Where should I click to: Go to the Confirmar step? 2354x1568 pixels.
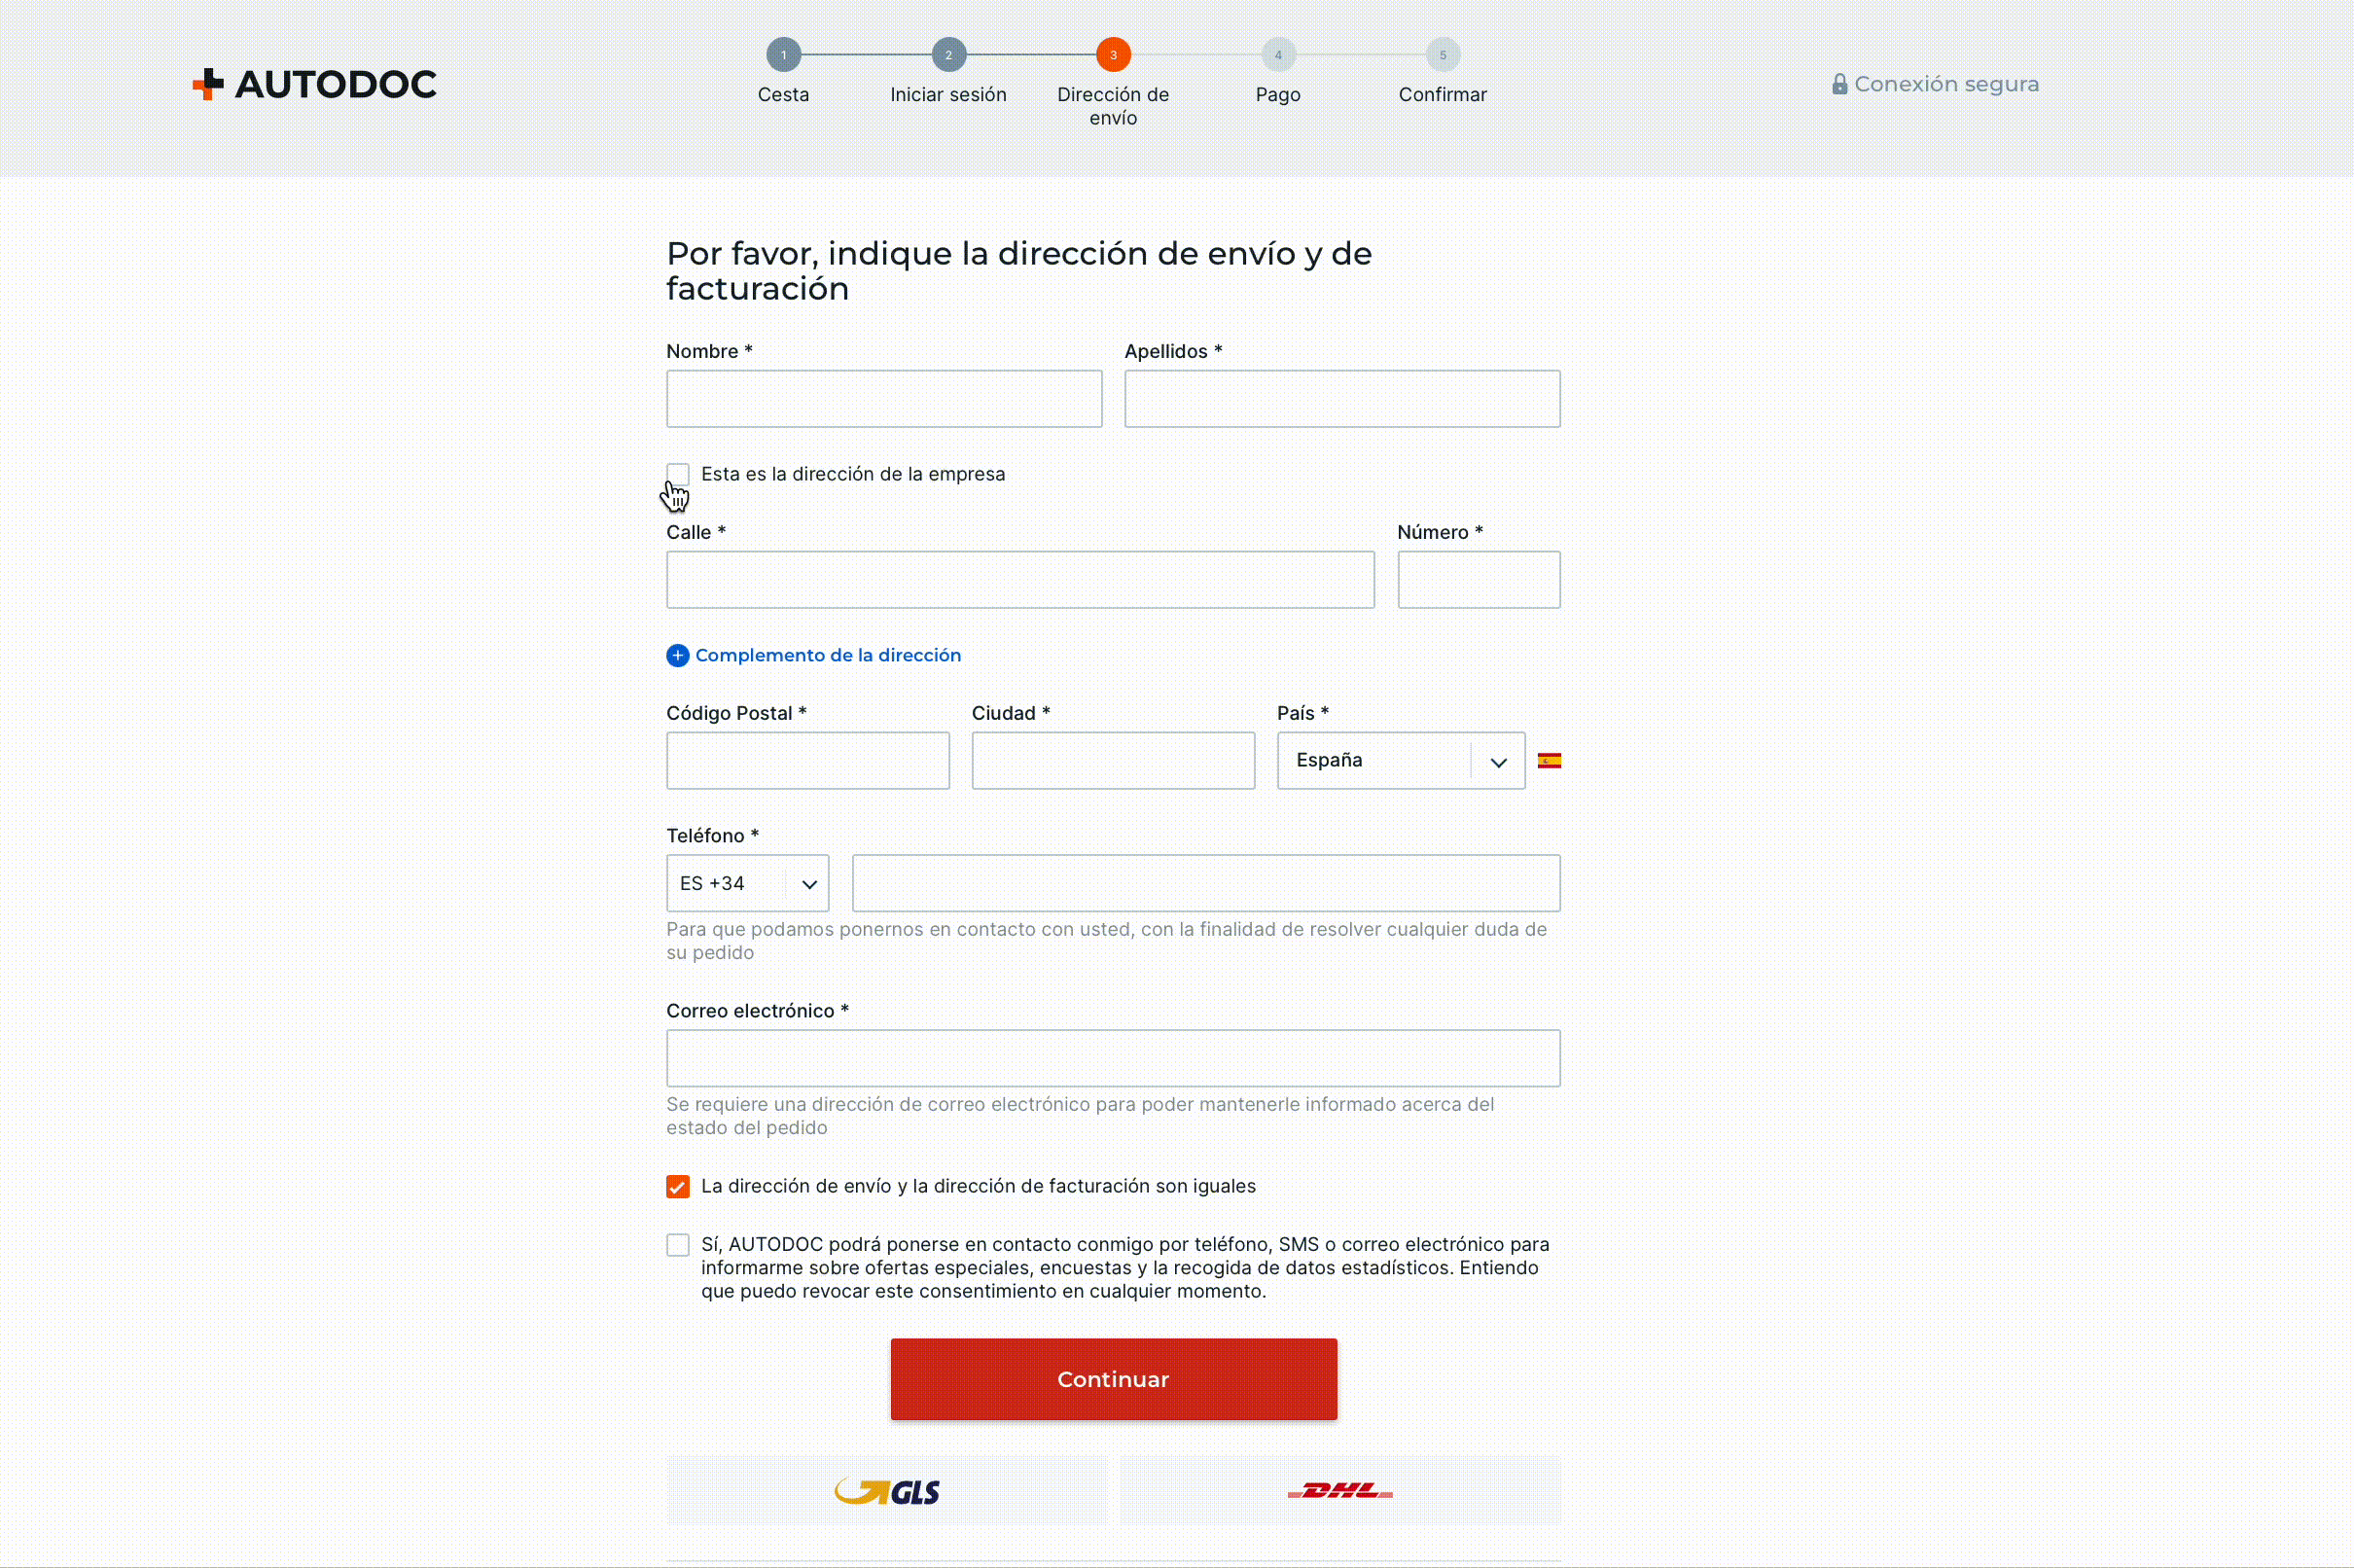1443,55
